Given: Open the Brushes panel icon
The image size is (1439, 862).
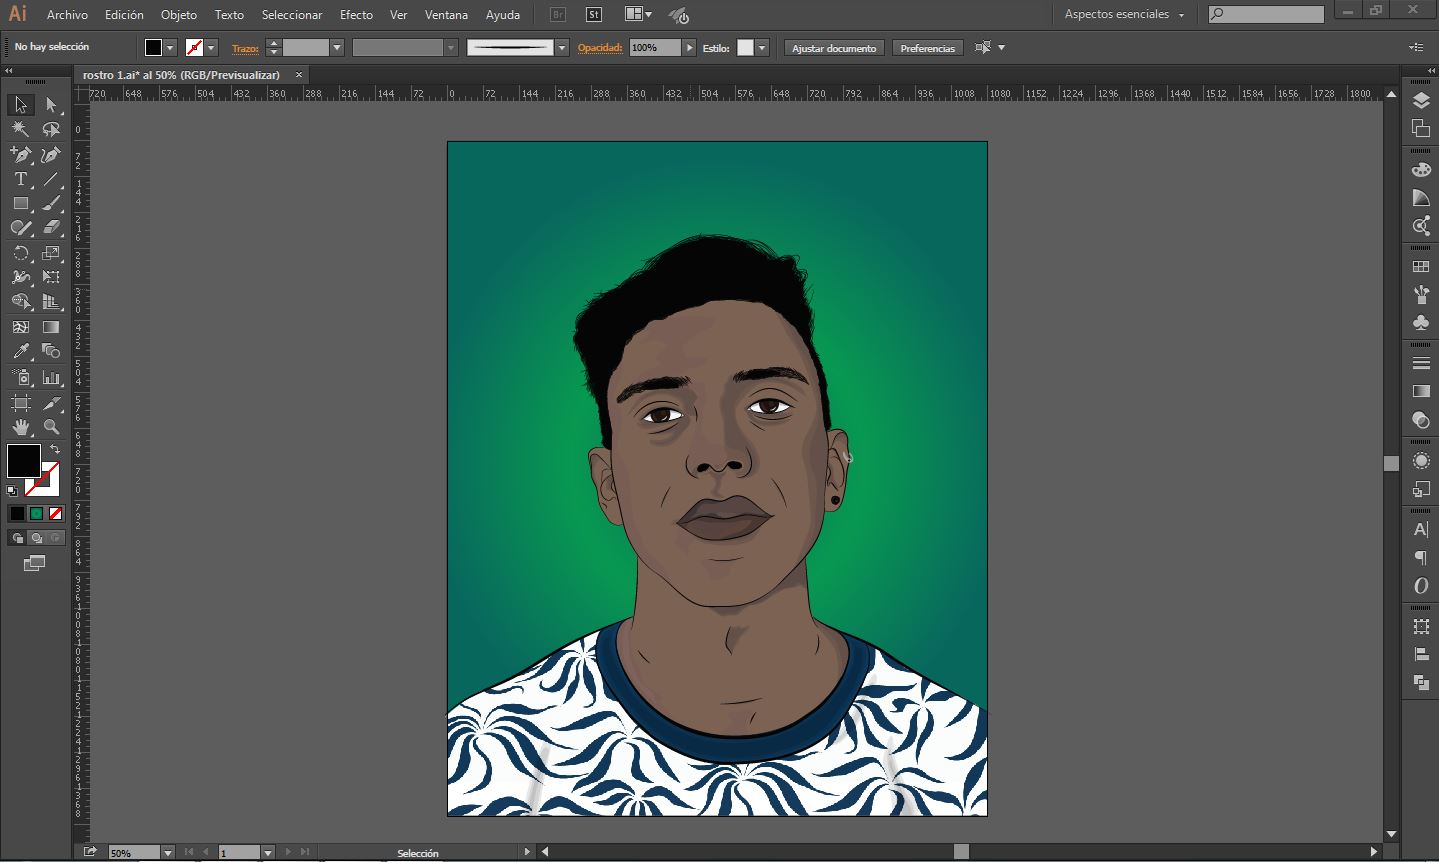Looking at the screenshot, I should coord(1420,295).
